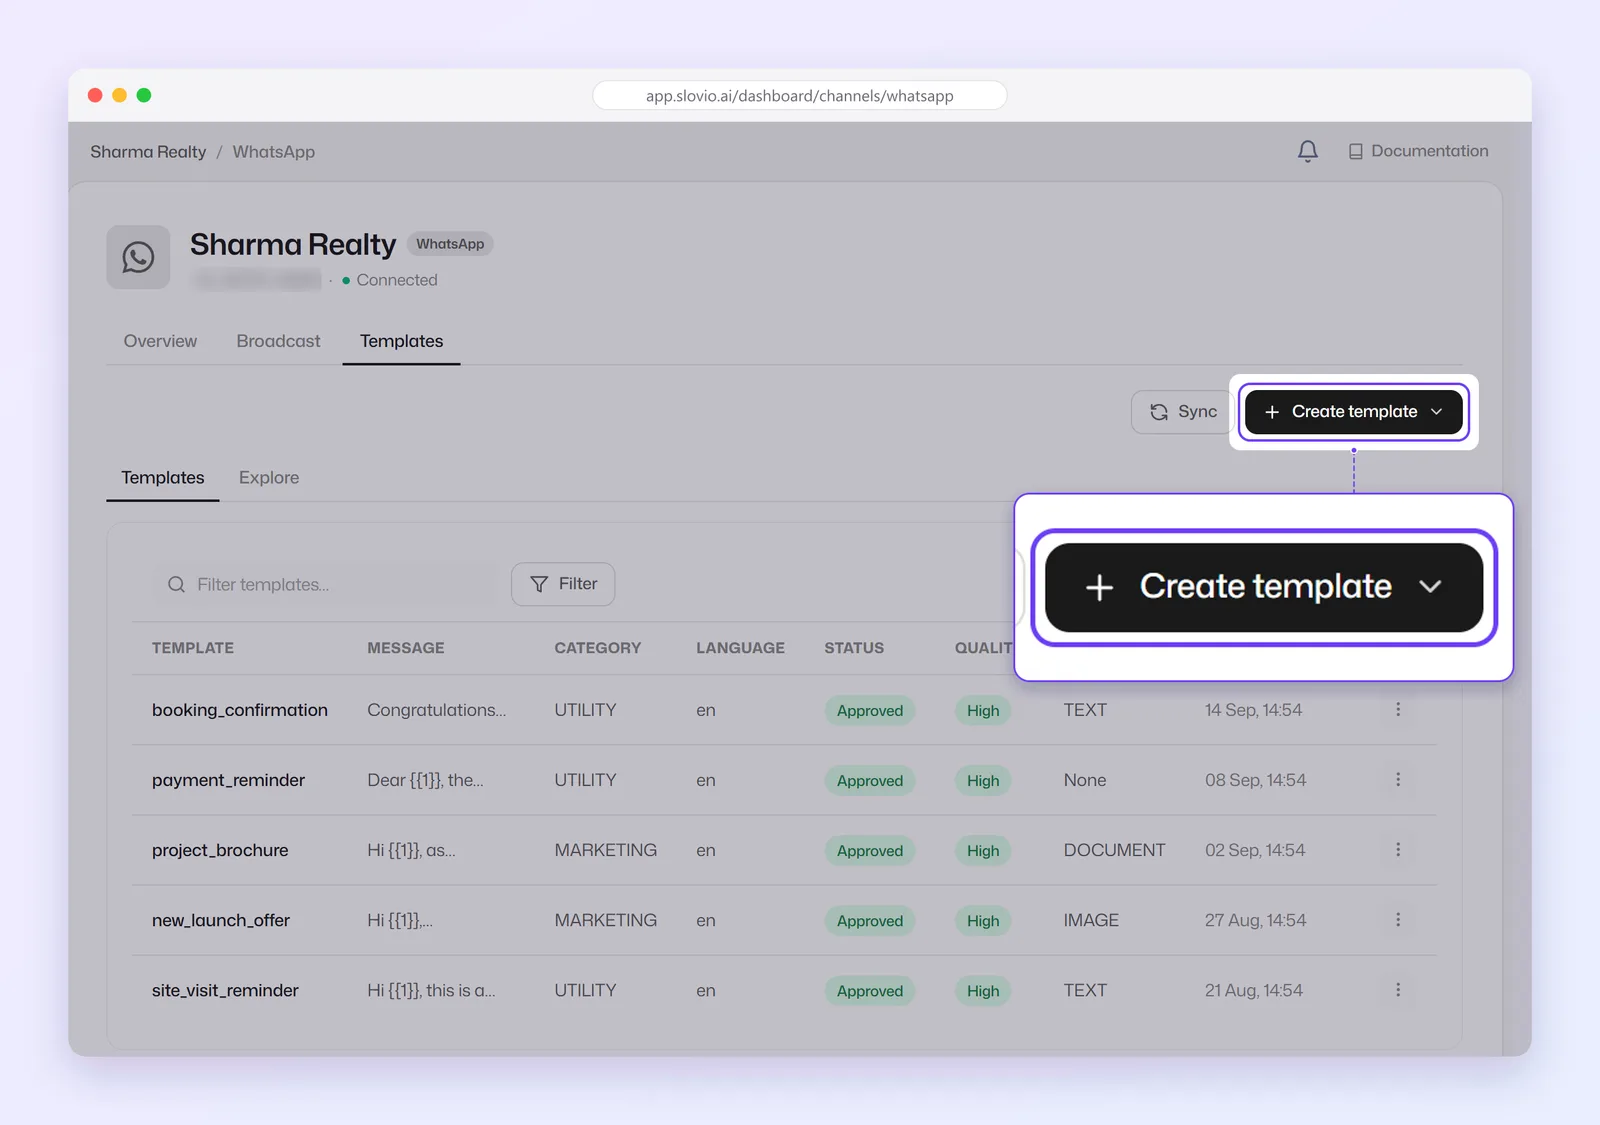Open row menu for site_visit_reminder
This screenshot has width=1600, height=1125.
[1398, 990]
